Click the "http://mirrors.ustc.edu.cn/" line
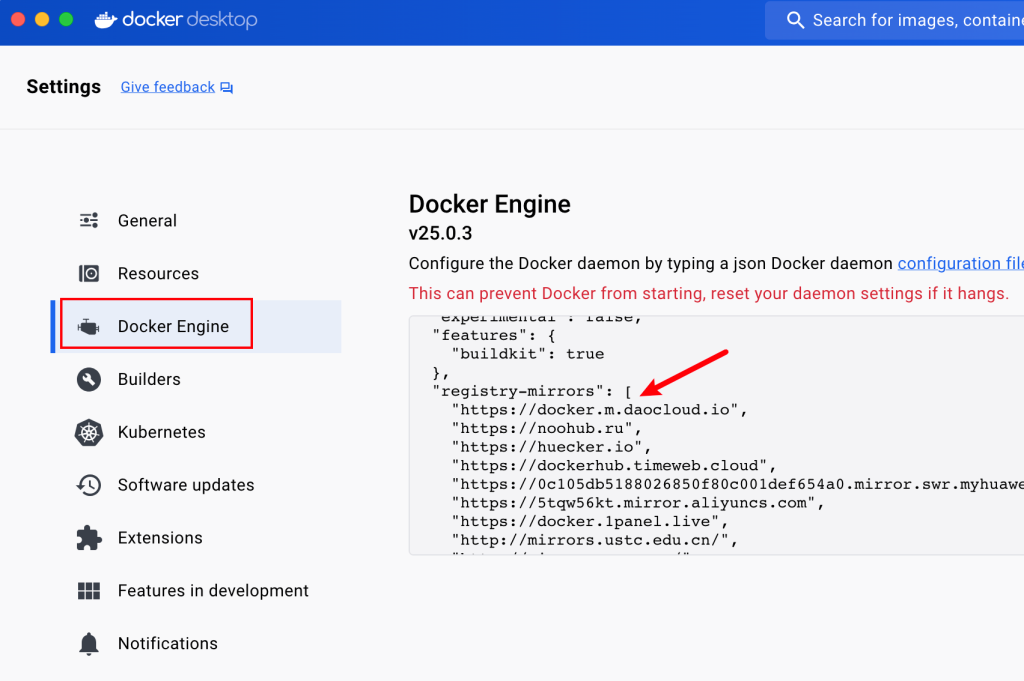Viewport: 1024px width, 681px height. [594, 541]
